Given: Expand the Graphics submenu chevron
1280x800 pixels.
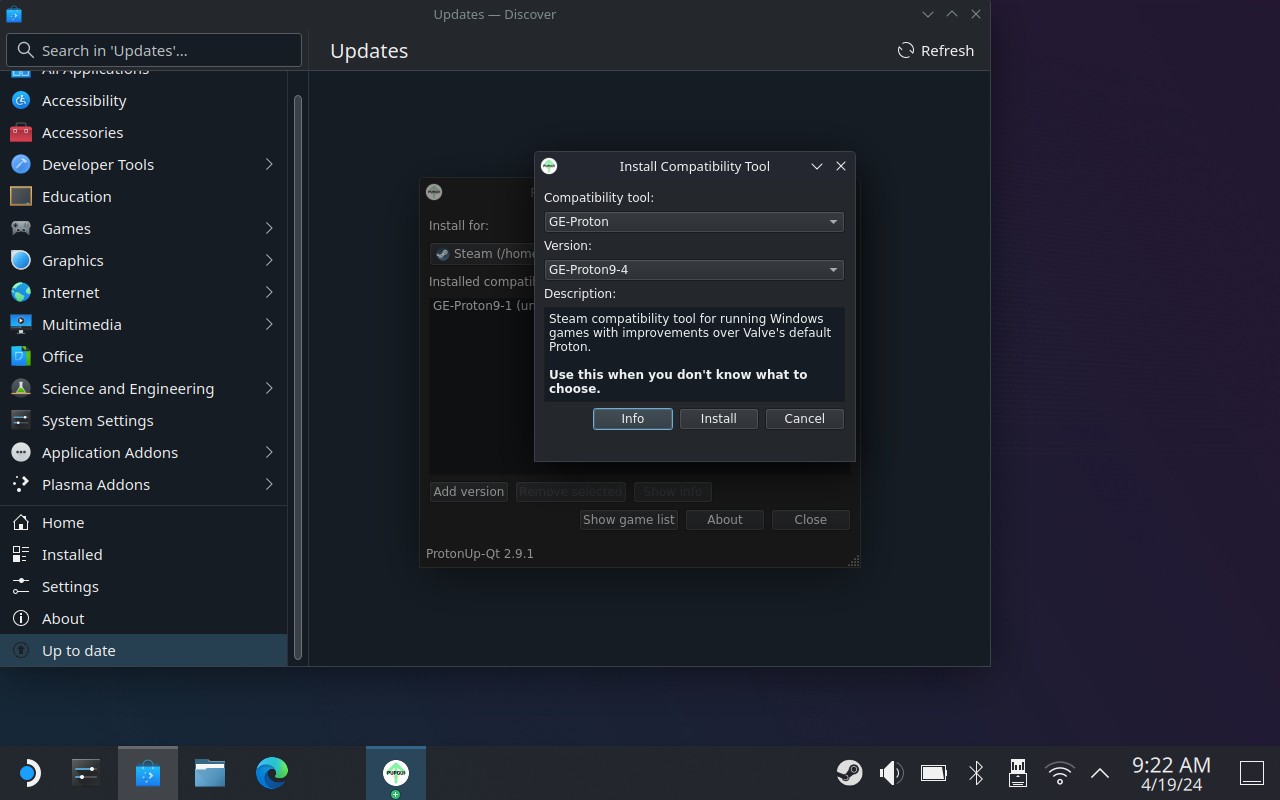Looking at the screenshot, I should [269, 260].
